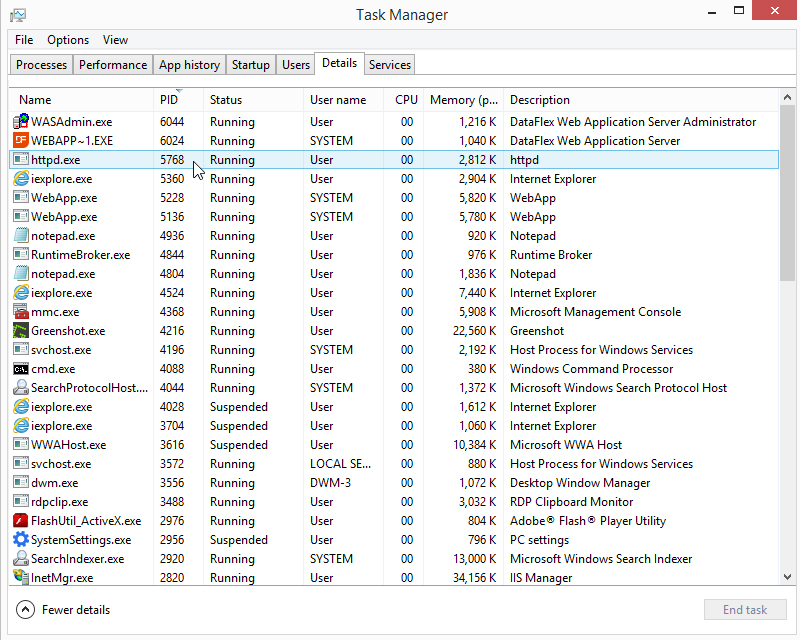Viewport: 800px width, 640px height.
Task: Click the iexplore.exe icon for PID 3704
Action: pyautogui.click(x=20, y=425)
